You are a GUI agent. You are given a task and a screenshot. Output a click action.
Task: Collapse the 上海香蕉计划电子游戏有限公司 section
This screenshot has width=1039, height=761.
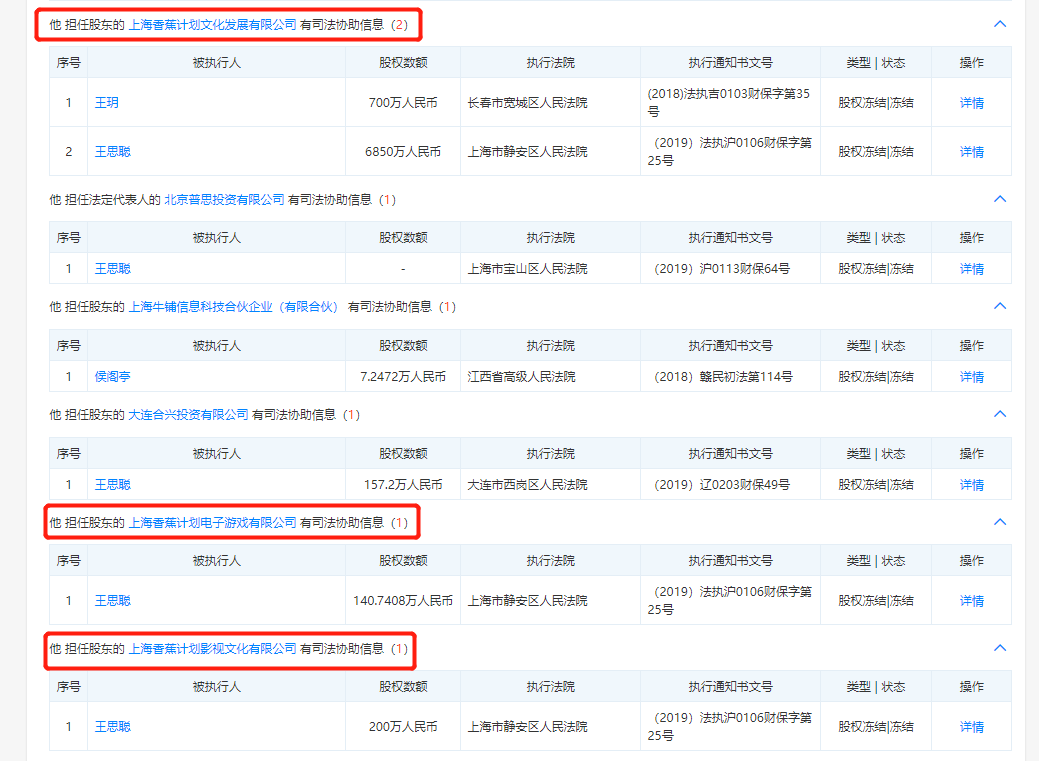(999, 522)
